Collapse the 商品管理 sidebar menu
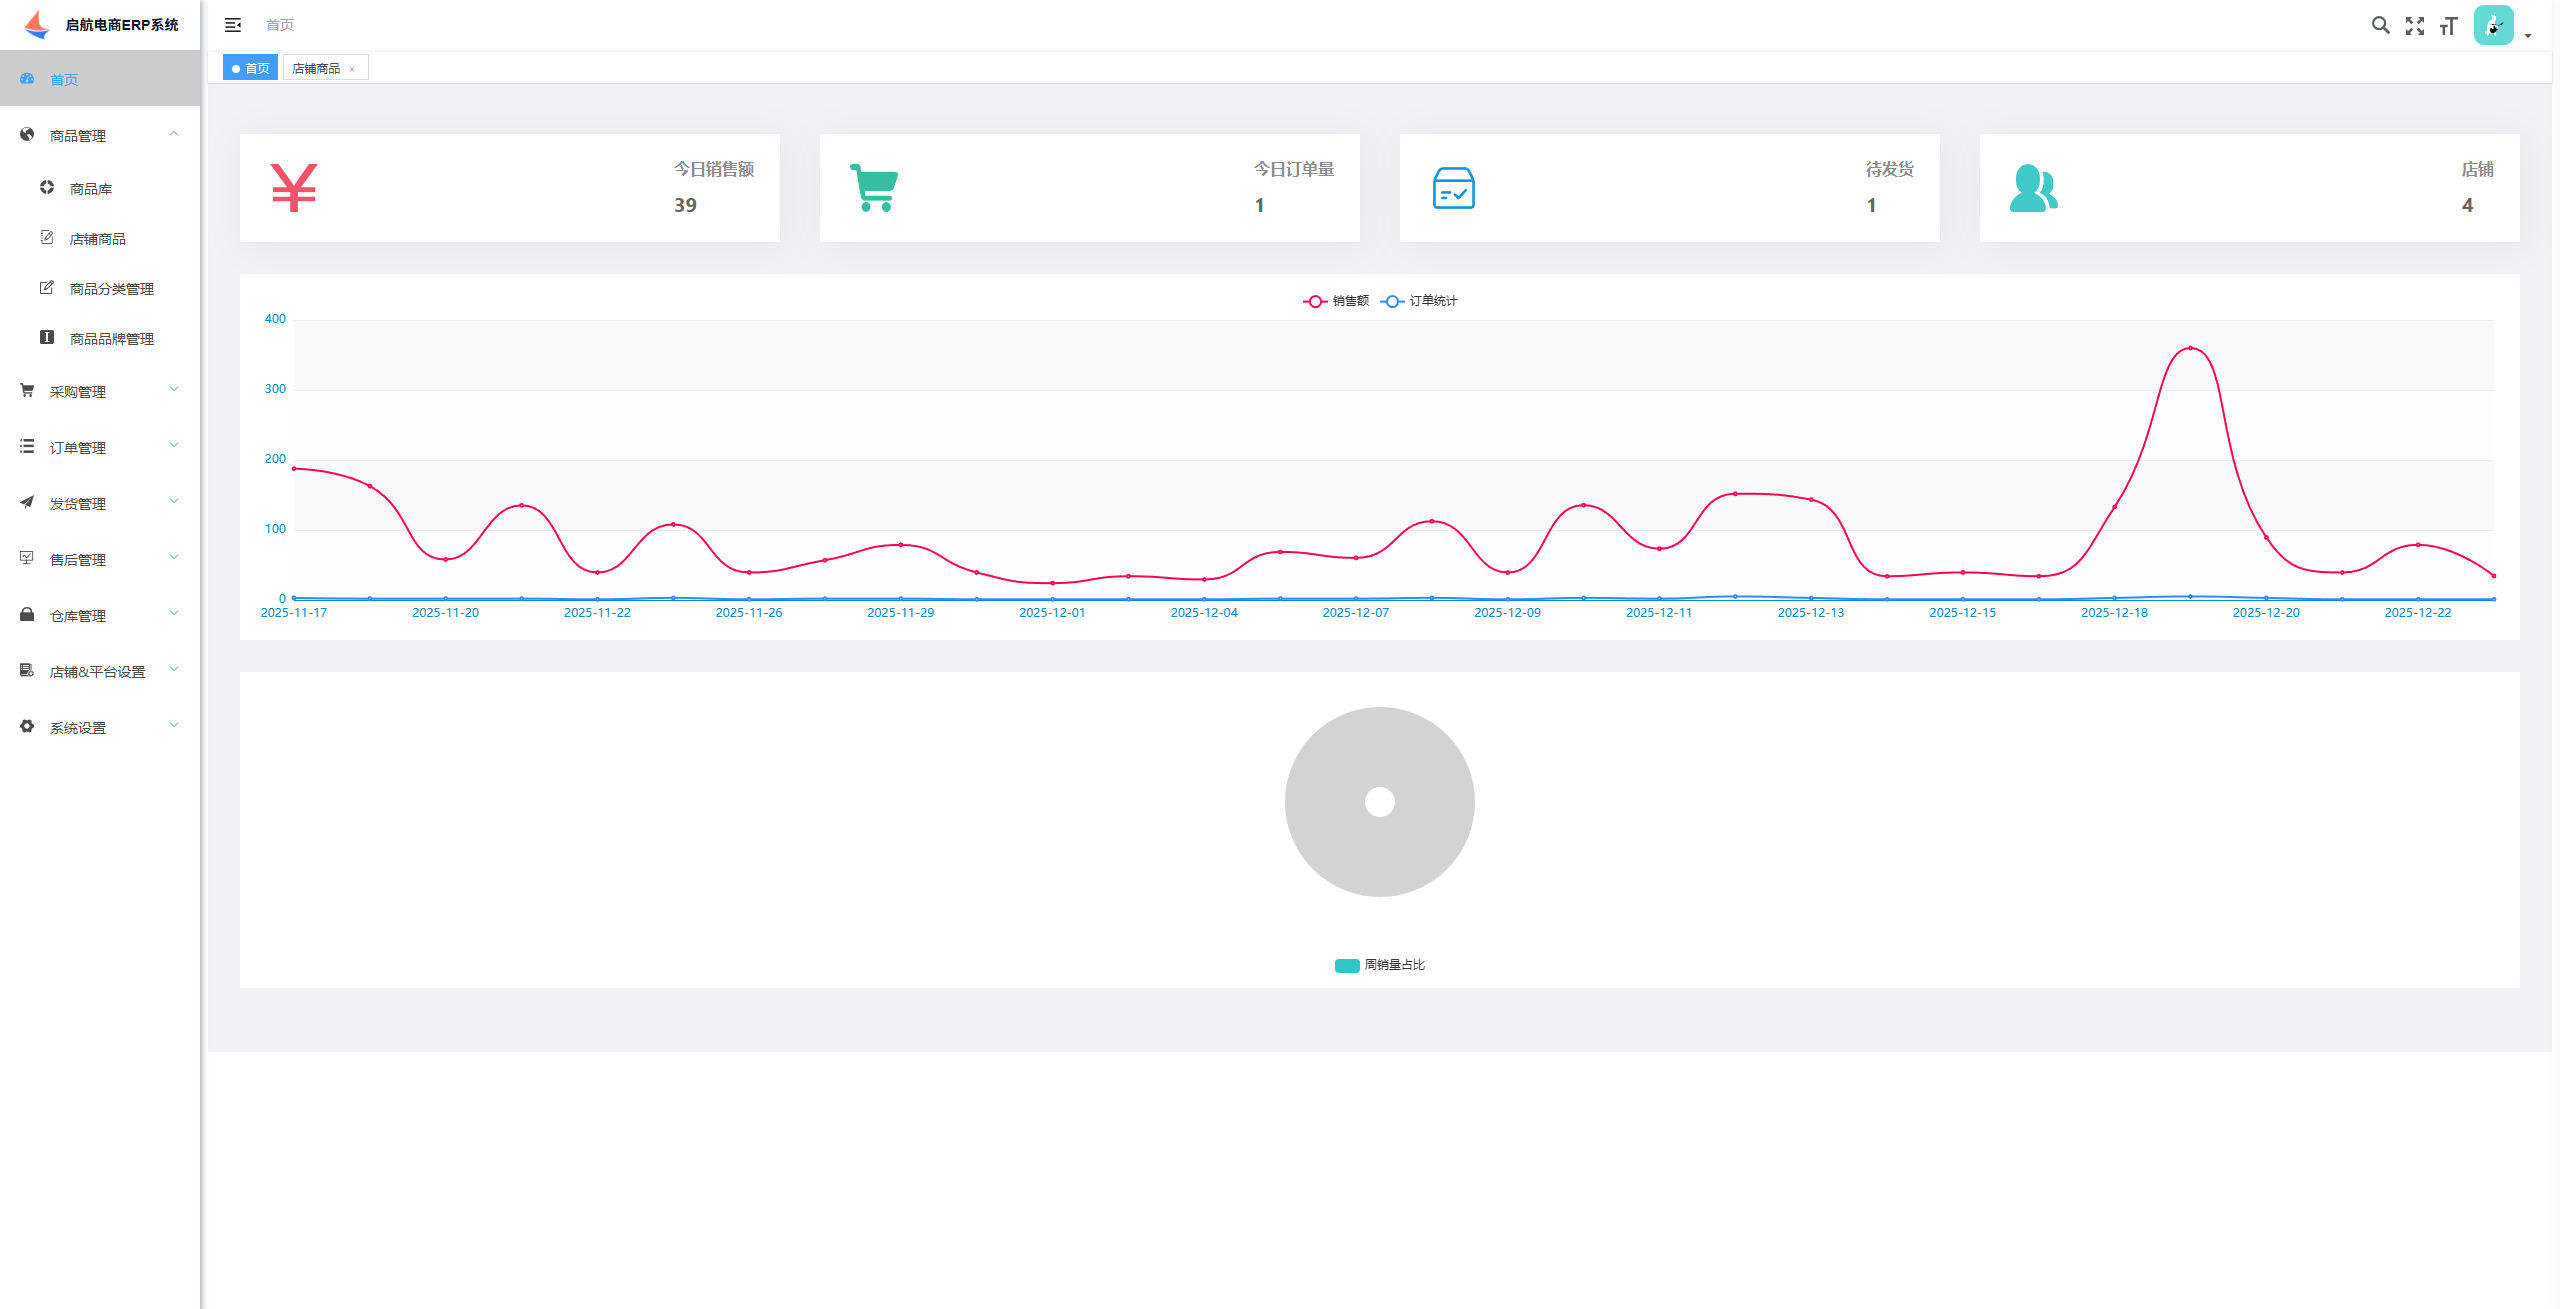This screenshot has height=1309, width=2560. [100, 135]
